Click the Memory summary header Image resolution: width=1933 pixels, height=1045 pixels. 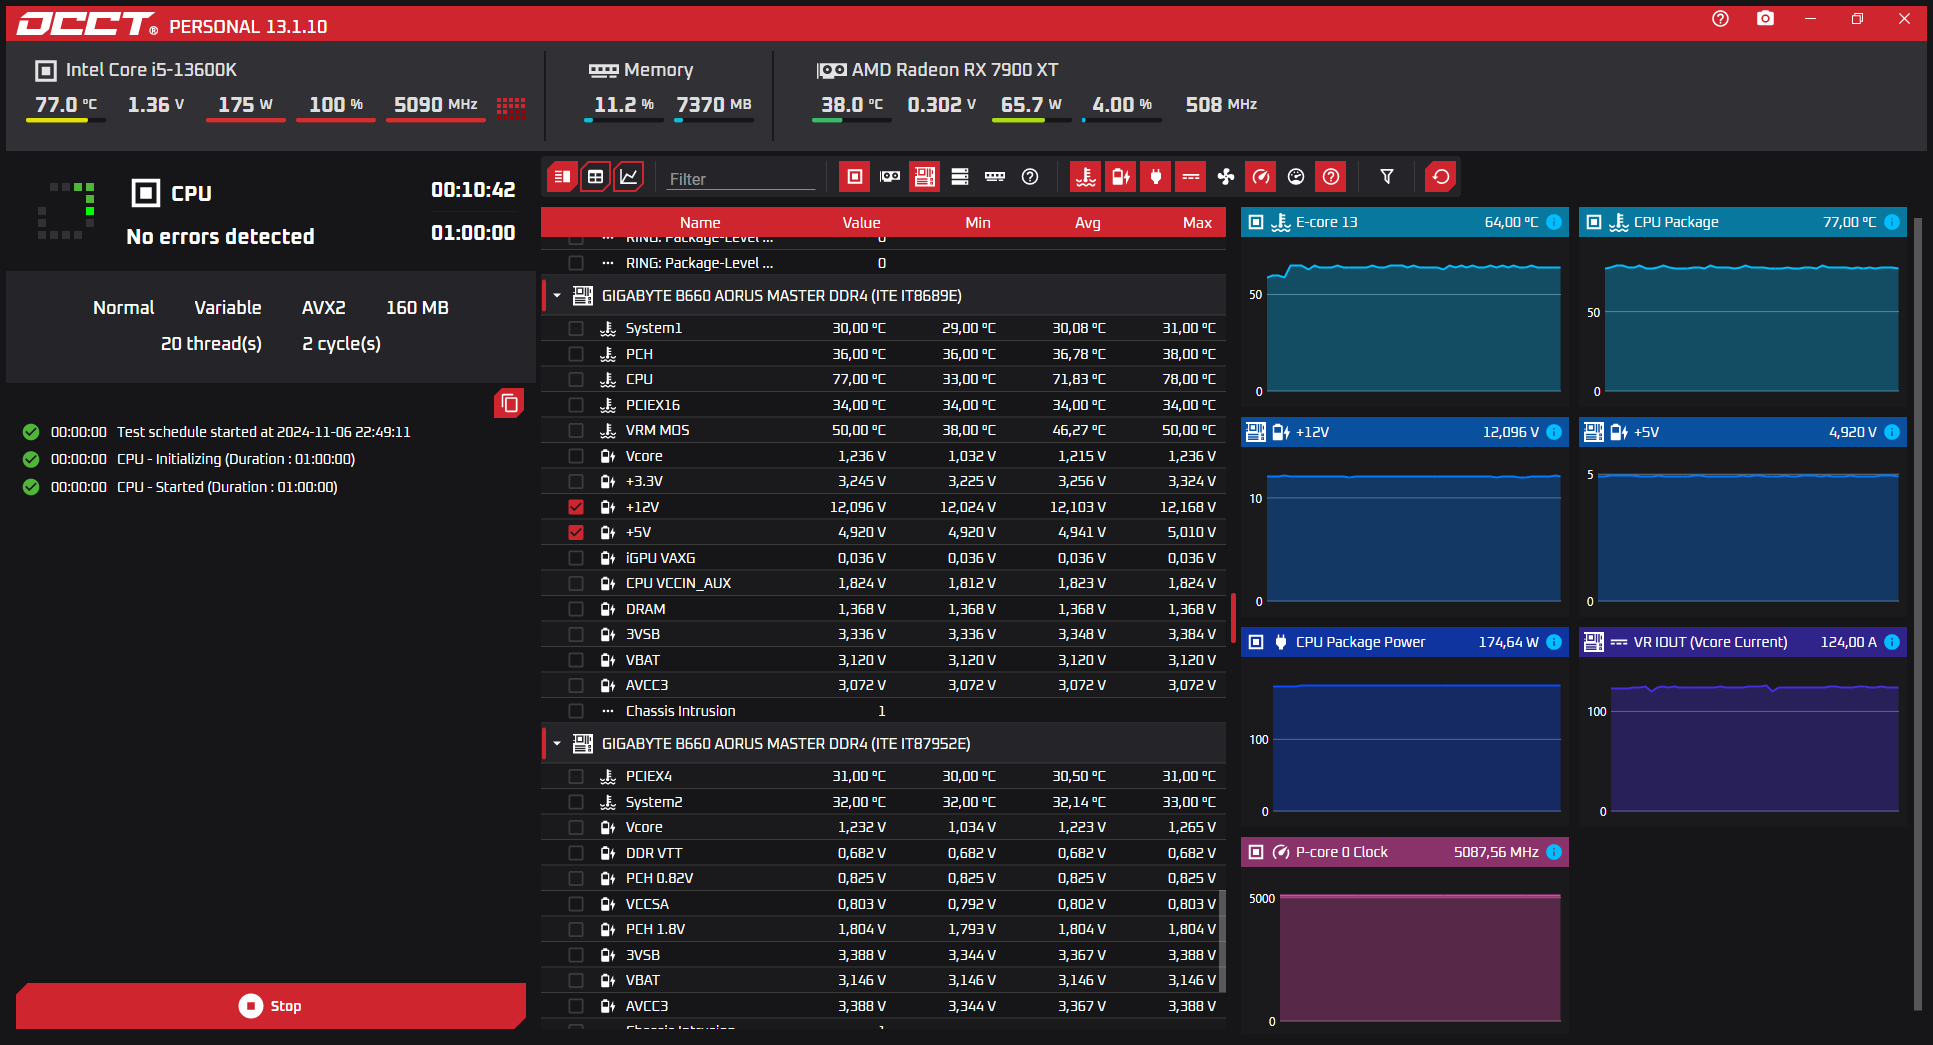pyautogui.click(x=641, y=70)
